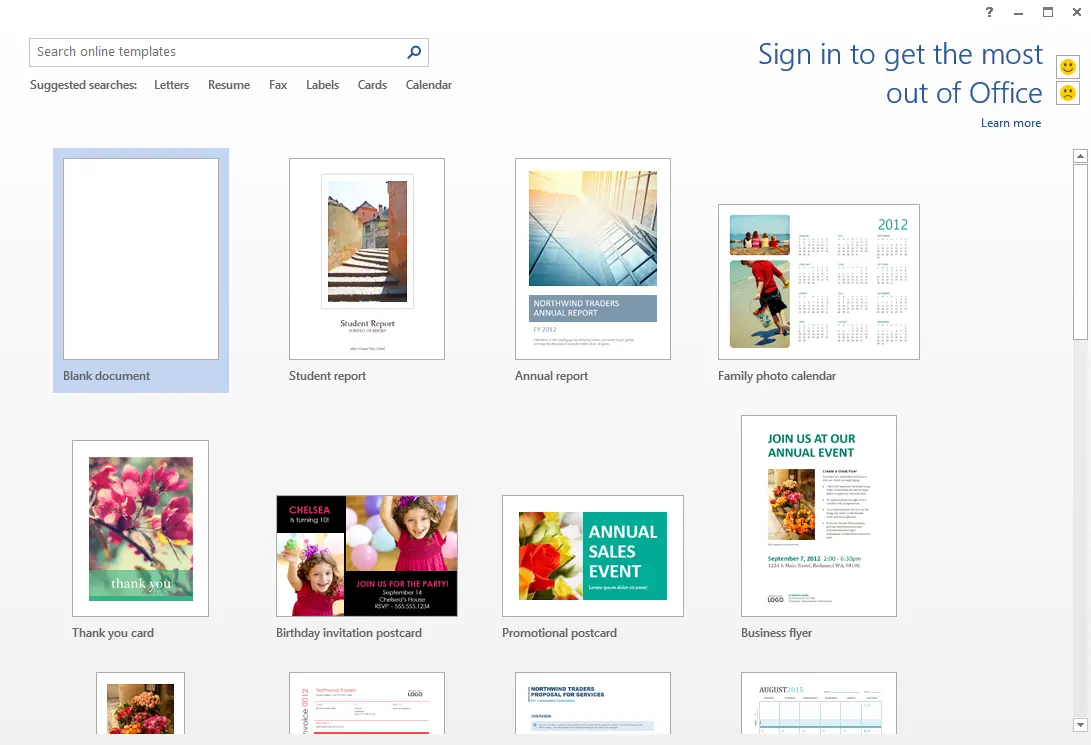Click the Thank you card label
Screen dimensions: 1091x745
coord(113,633)
